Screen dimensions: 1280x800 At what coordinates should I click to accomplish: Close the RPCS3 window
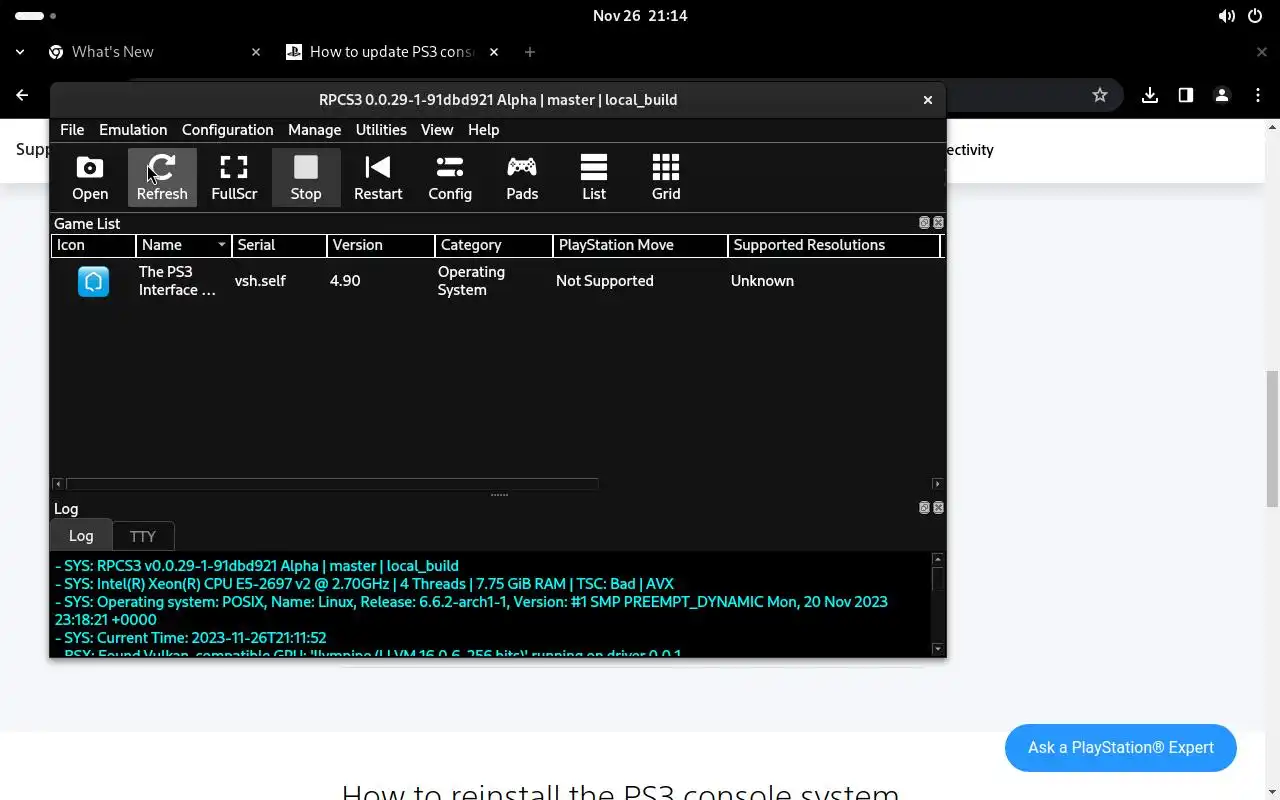[928, 100]
